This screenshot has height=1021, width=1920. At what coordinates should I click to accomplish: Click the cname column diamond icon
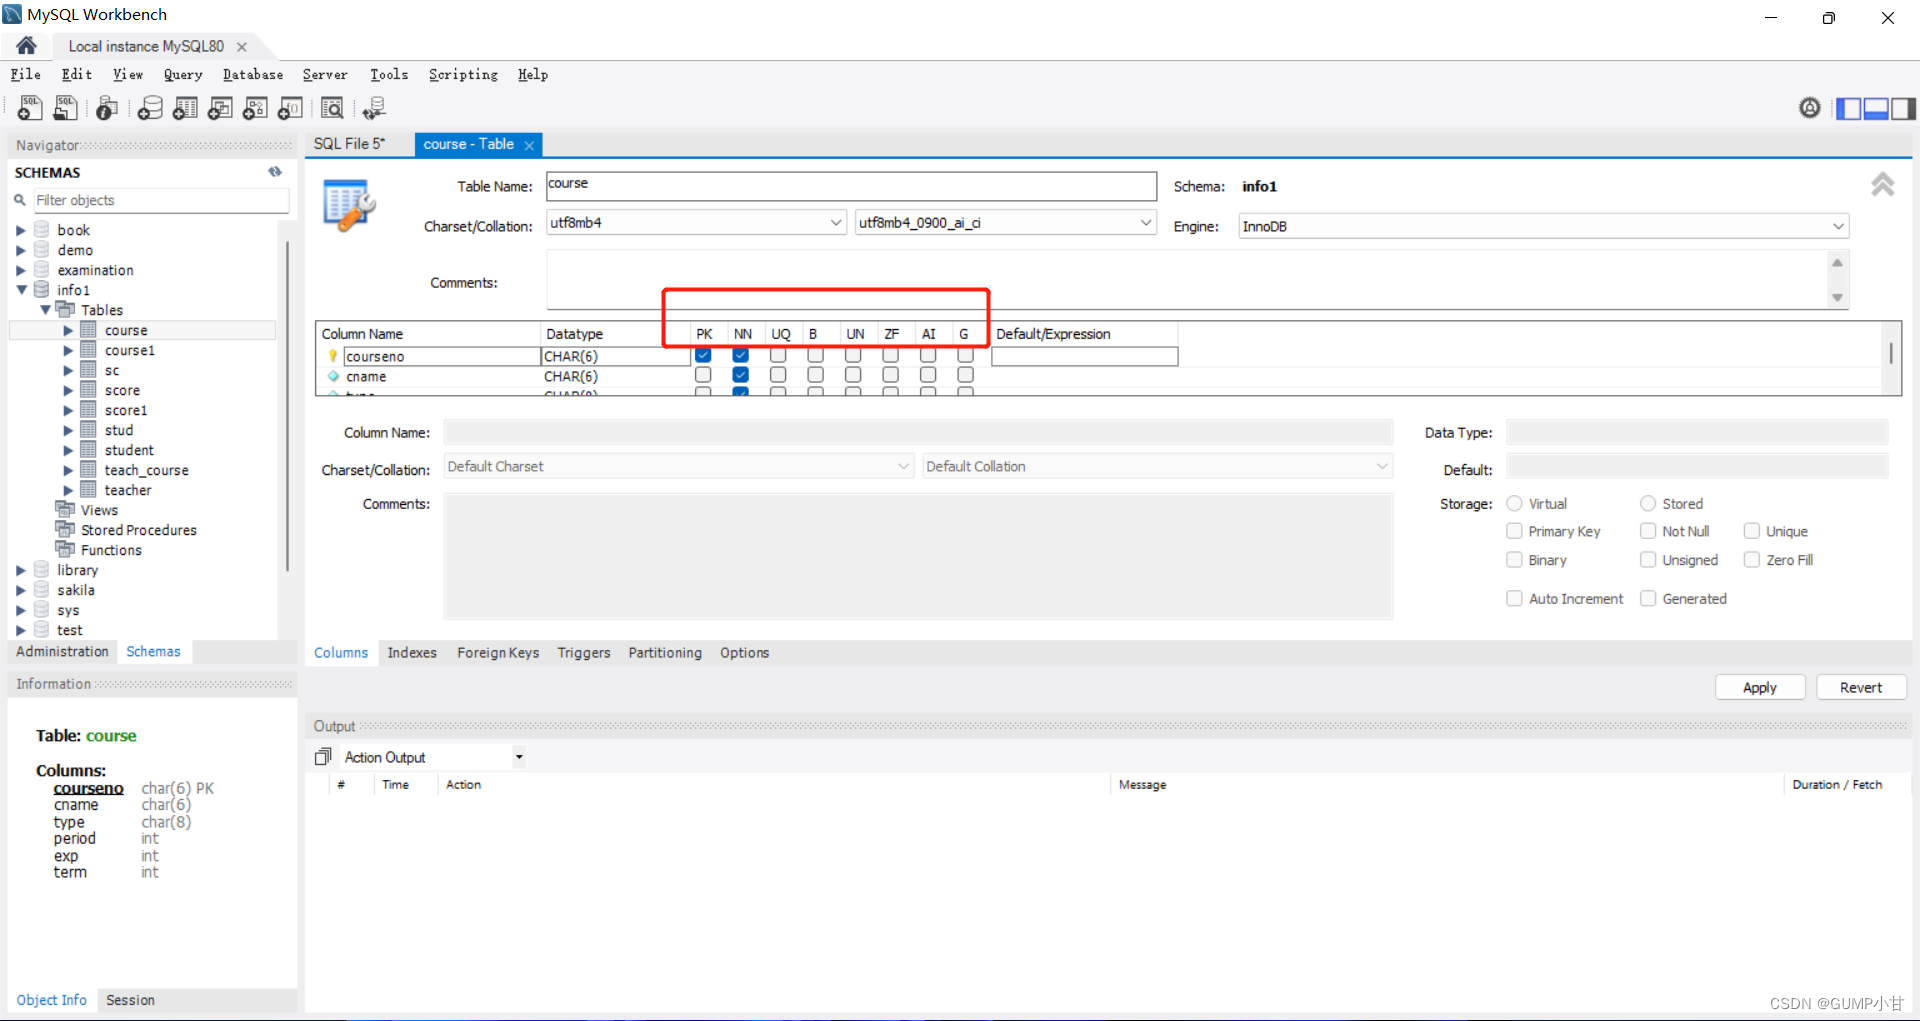(333, 376)
